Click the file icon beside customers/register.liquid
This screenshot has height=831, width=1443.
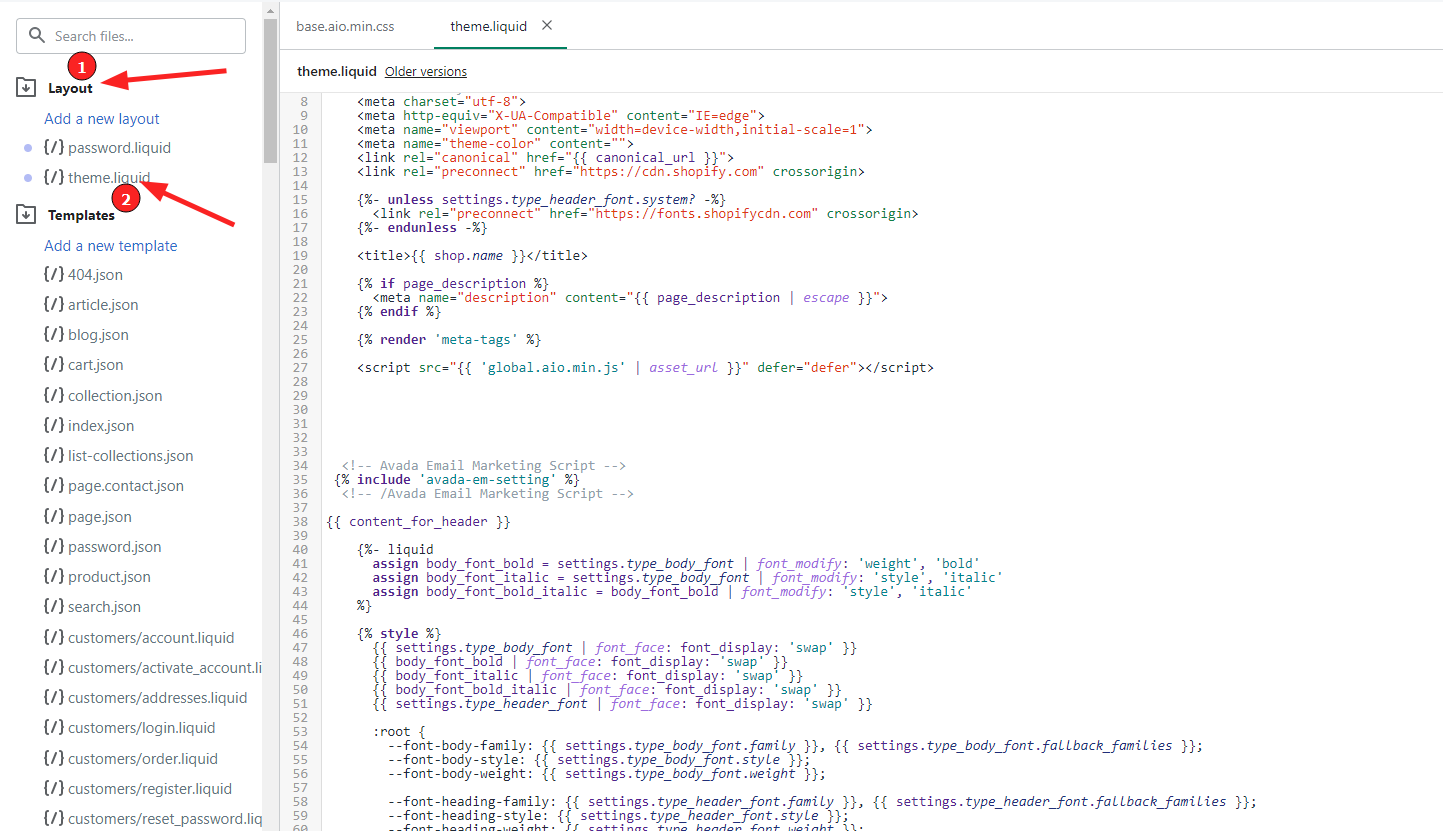click(x=54, y=788)
